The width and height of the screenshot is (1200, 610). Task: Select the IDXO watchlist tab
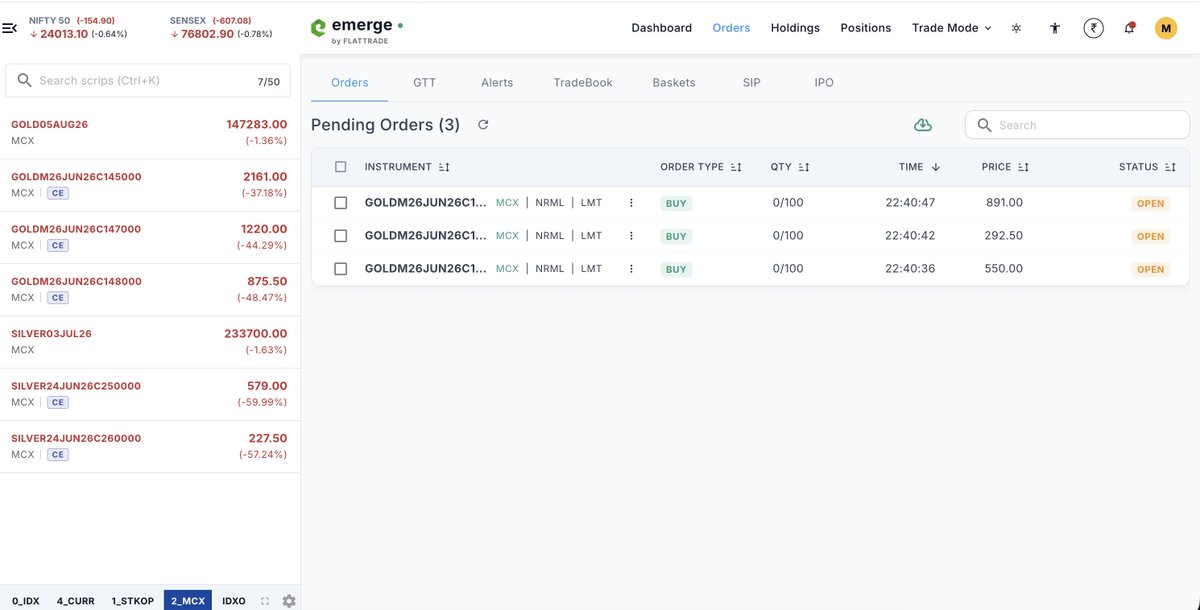click(x=234, y=601)
